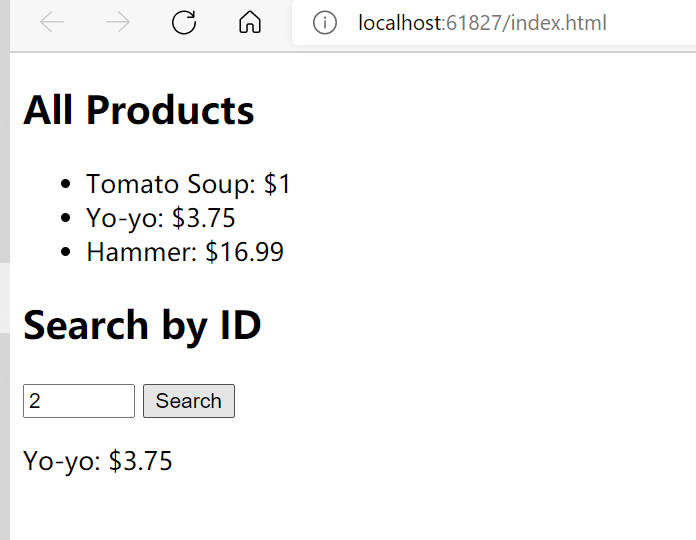The height and width of the screenshot is (540, 696).
Task: Click the All Products heading
Action: click(139, 110)
